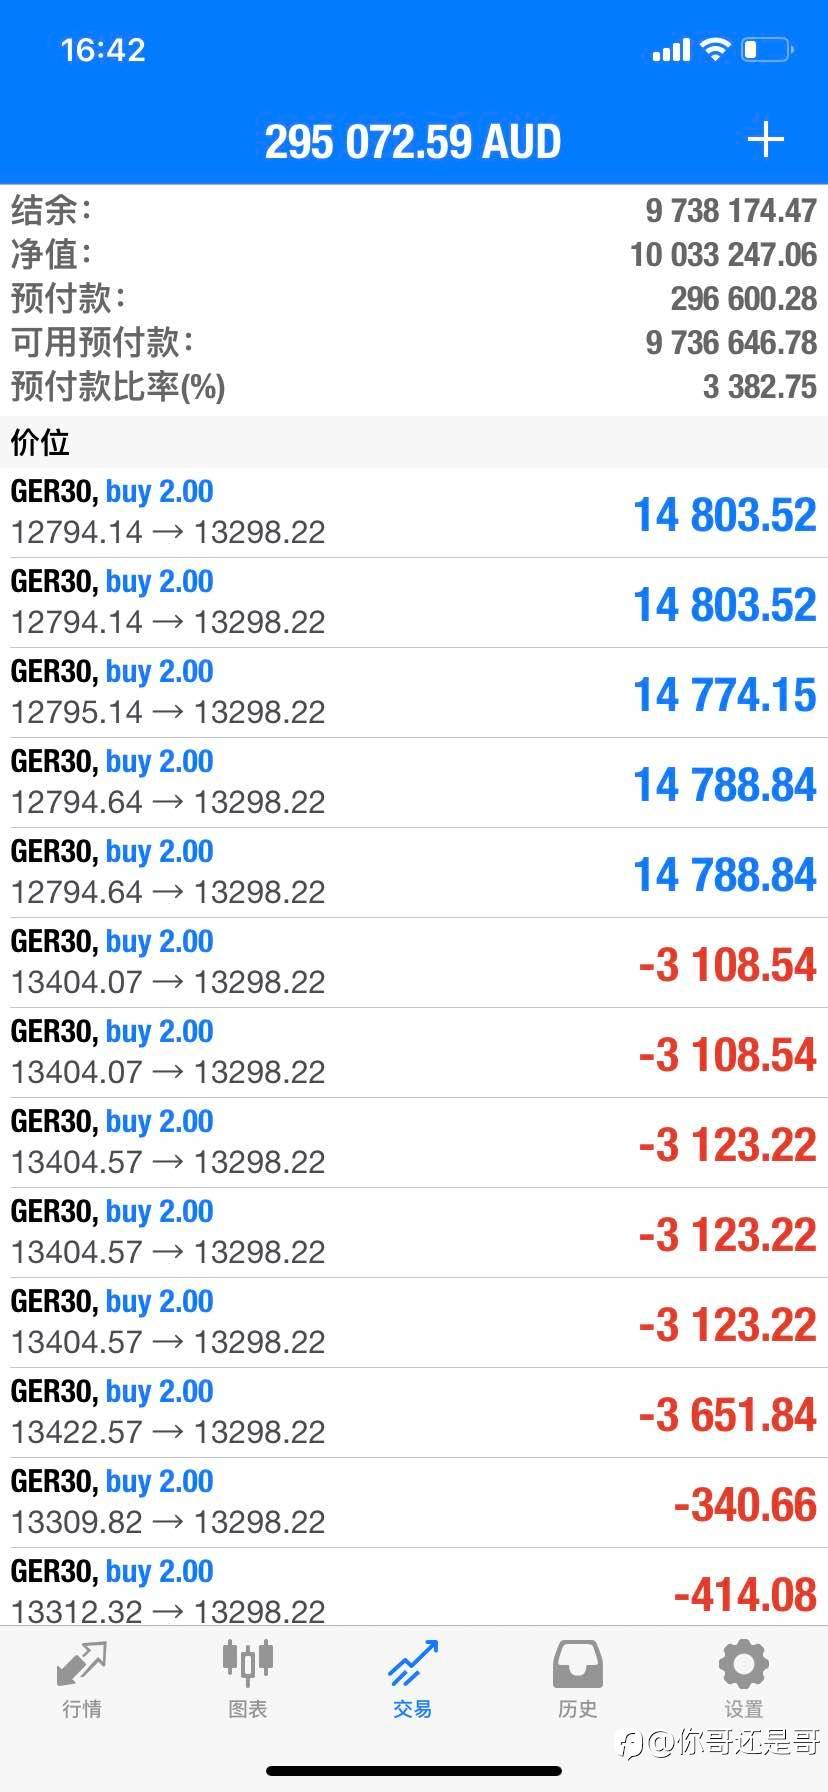Tap the 预付款比率(%) margin level row
Screen dimensions: 828x1792
[414, 386]
